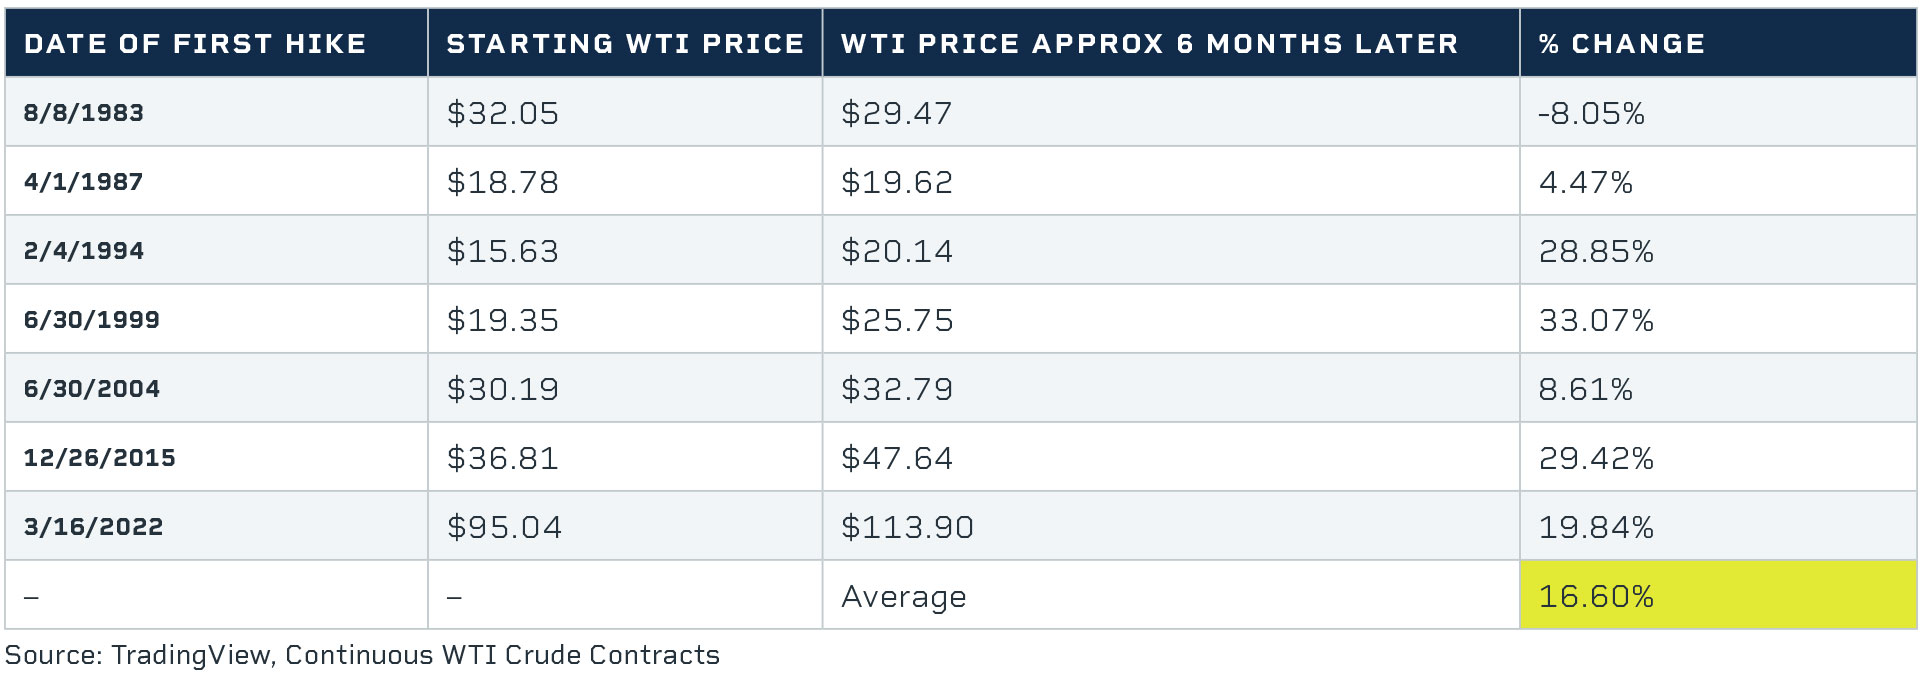Click the '% Change' column header
Viewport: 1920px width, 674px height.
pos(1621,44)
